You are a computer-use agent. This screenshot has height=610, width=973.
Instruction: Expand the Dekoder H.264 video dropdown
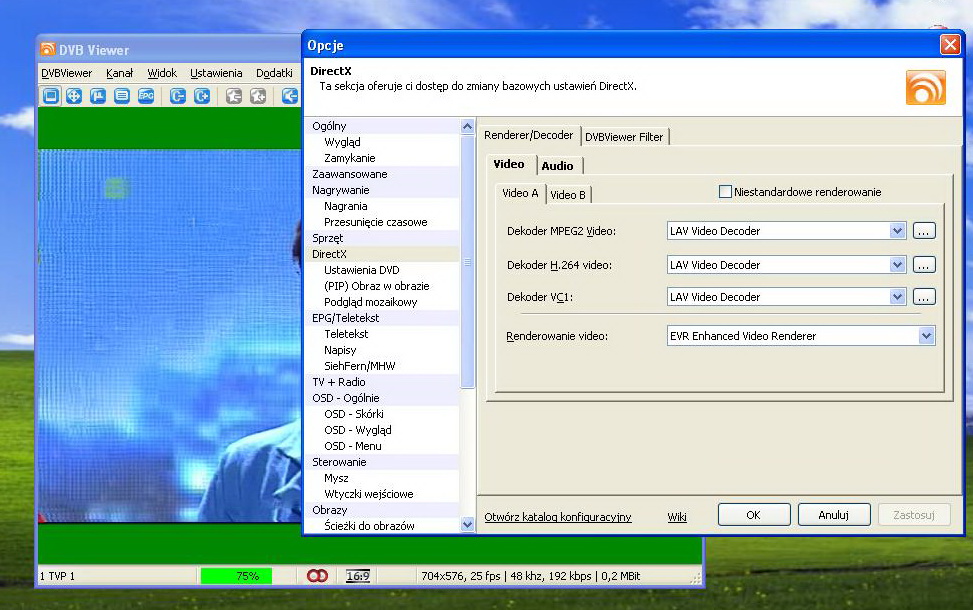(x=896, y=265)
